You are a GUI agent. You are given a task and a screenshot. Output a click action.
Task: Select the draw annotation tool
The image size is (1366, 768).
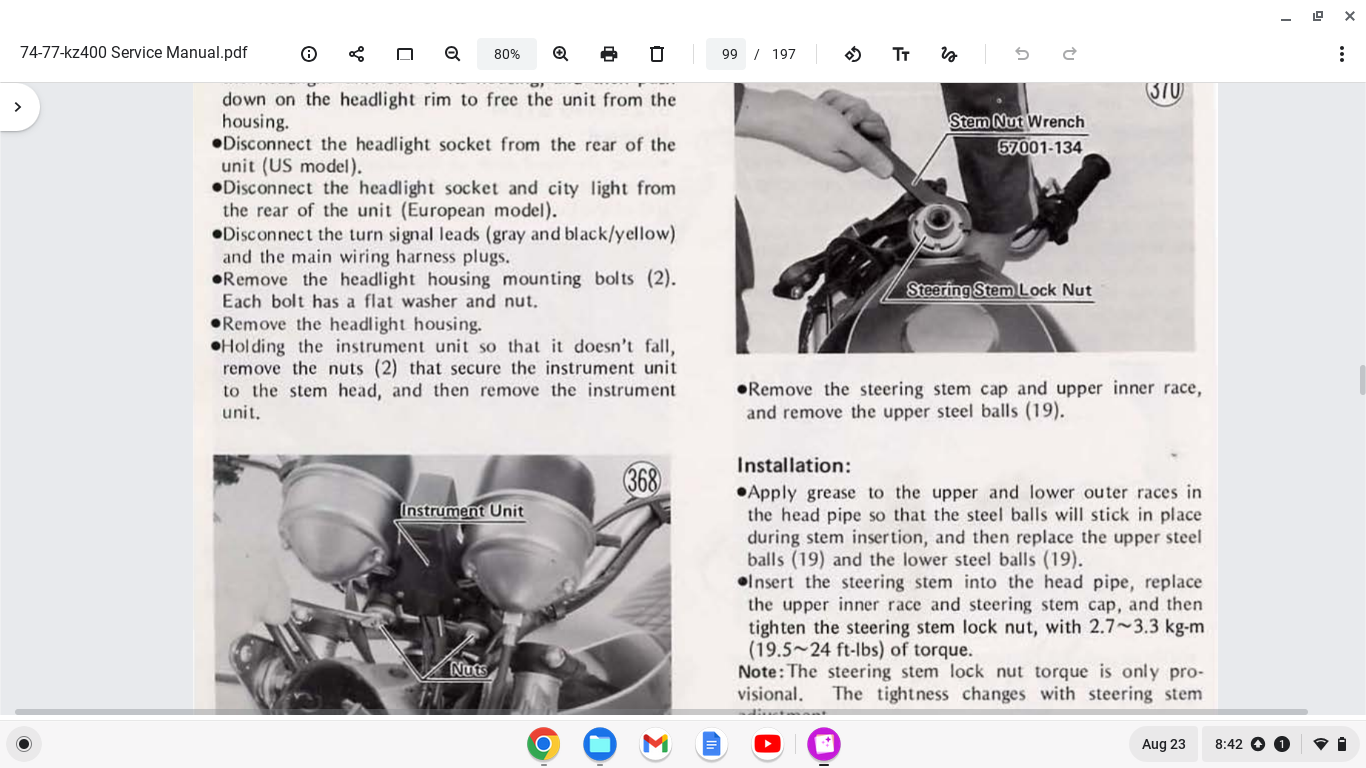pos(949,54)
